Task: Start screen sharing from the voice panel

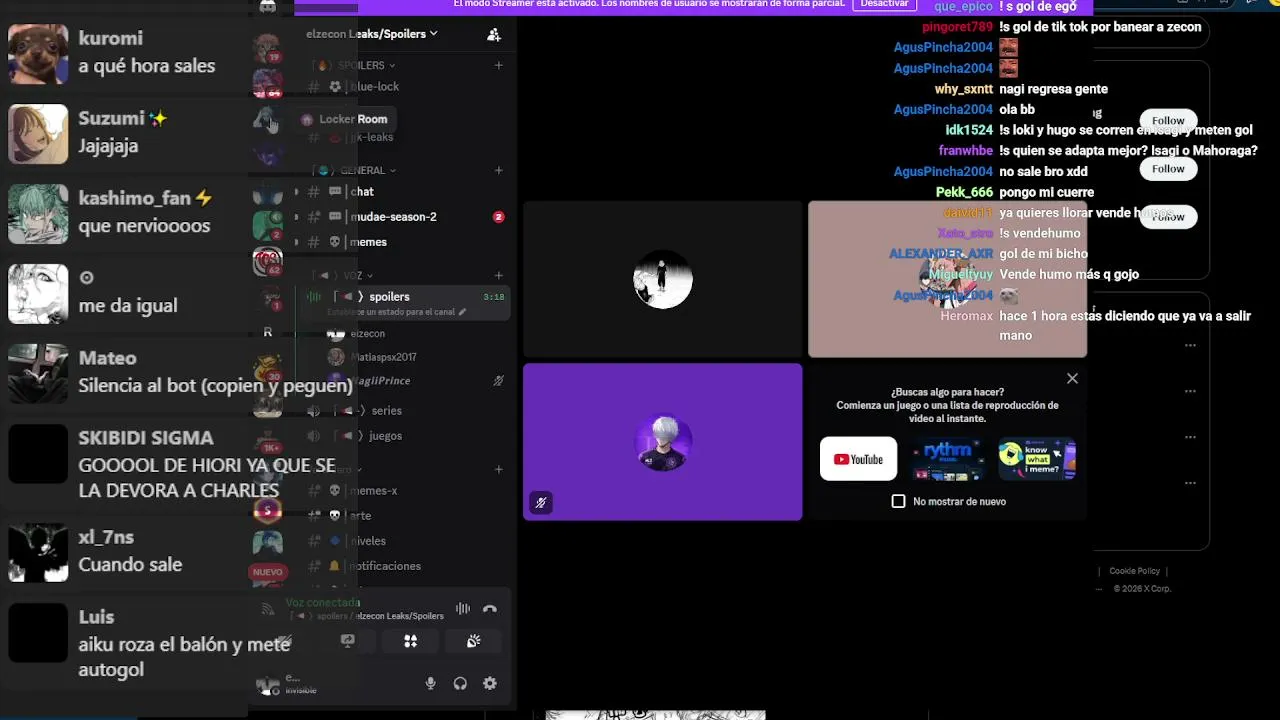Action: (348, 641)
